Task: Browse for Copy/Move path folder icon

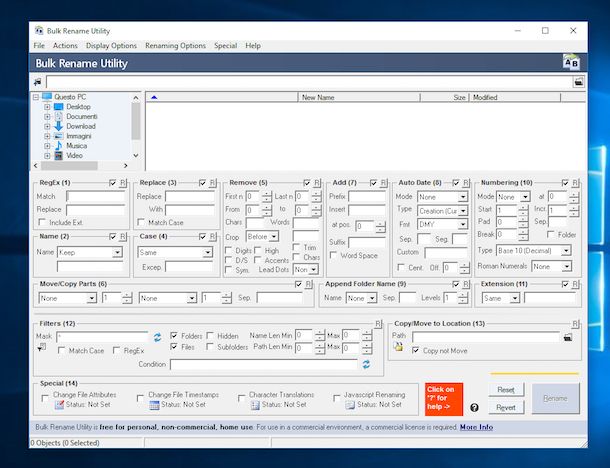Action: [x=568, y=337]
